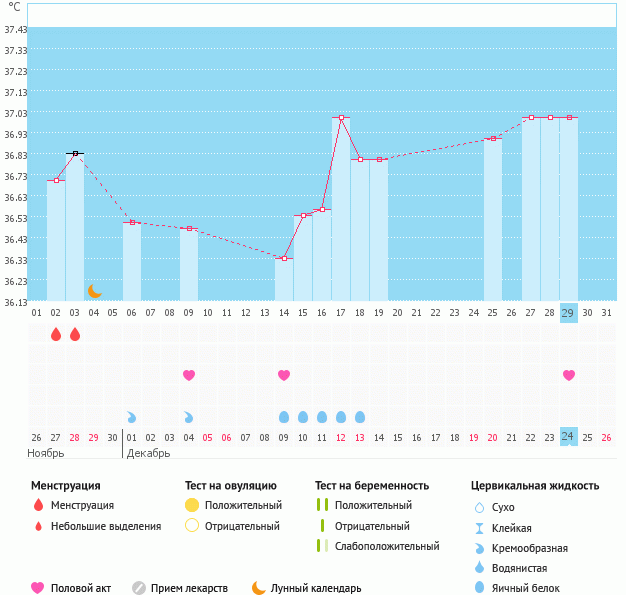Click the gray 'Прием лекарств' legend icon

point(139,588)
